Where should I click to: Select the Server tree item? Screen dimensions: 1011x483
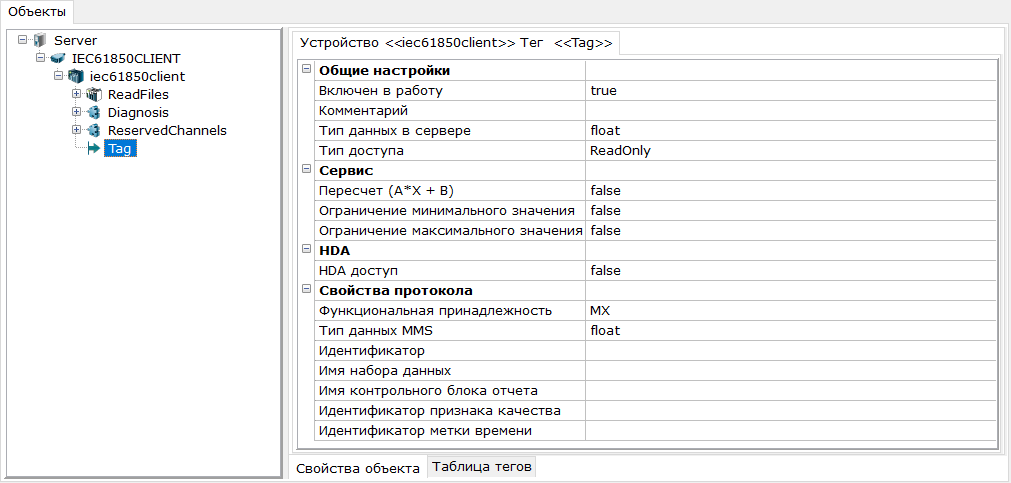click(76, 41)
